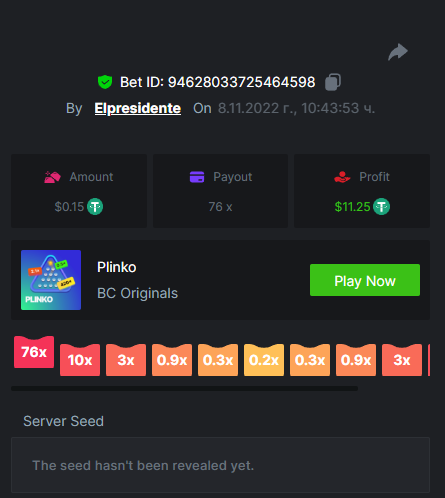The image size is (445, 498).
Task: Click the Server Seed text field
Action: point(220,465)
